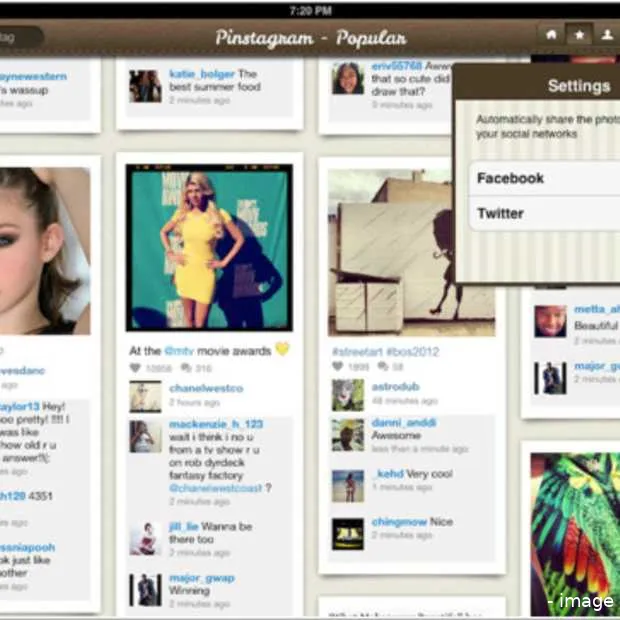Open comments bubble on MTV awards photo
This screenshot has width=620, height=620.
[x=186, y=368]
